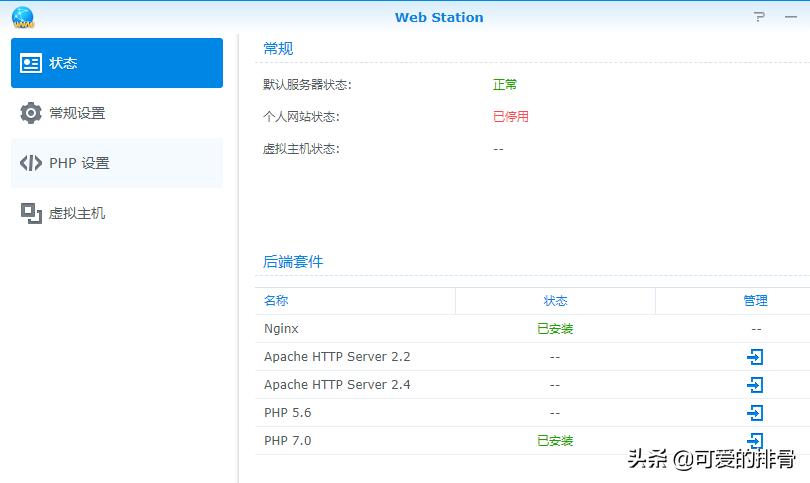The height and width of the screenshot is (483, 810).
Task: Click the 状态 status card icon
Action: tap(31, 63)
